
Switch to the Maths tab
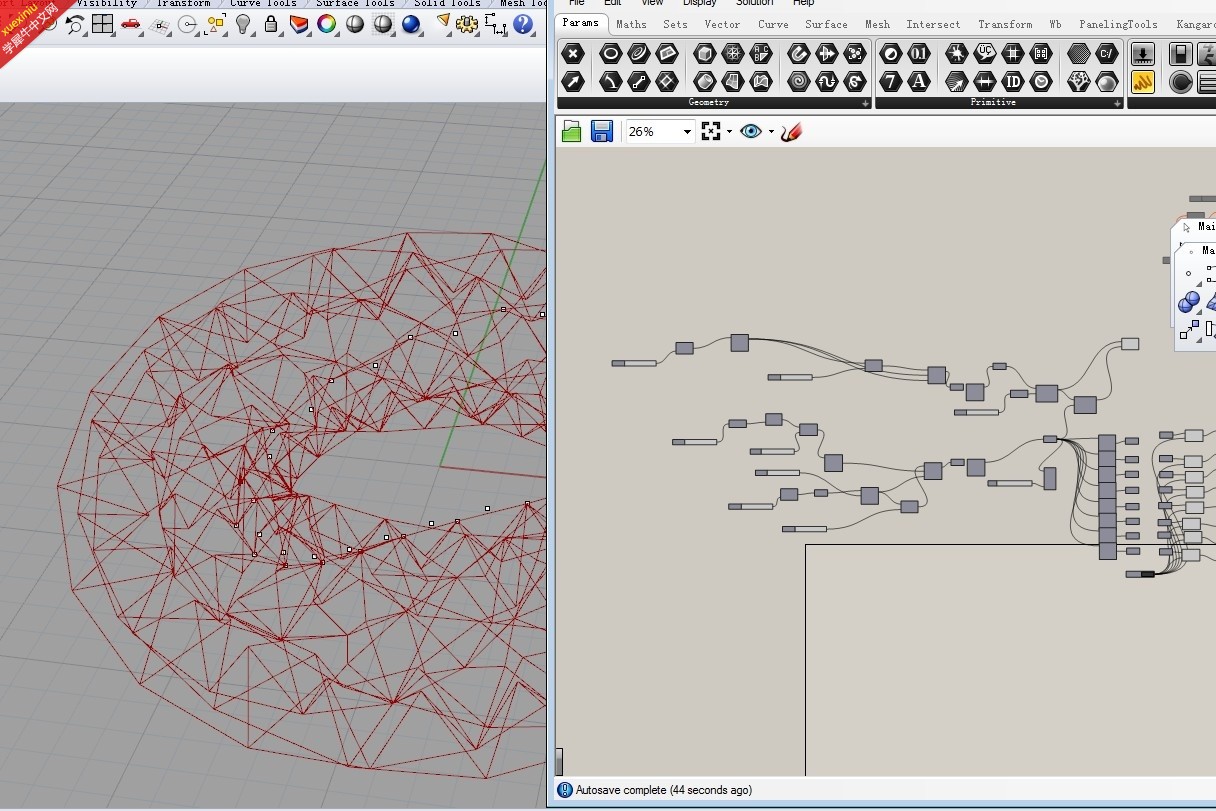[631, 24]
